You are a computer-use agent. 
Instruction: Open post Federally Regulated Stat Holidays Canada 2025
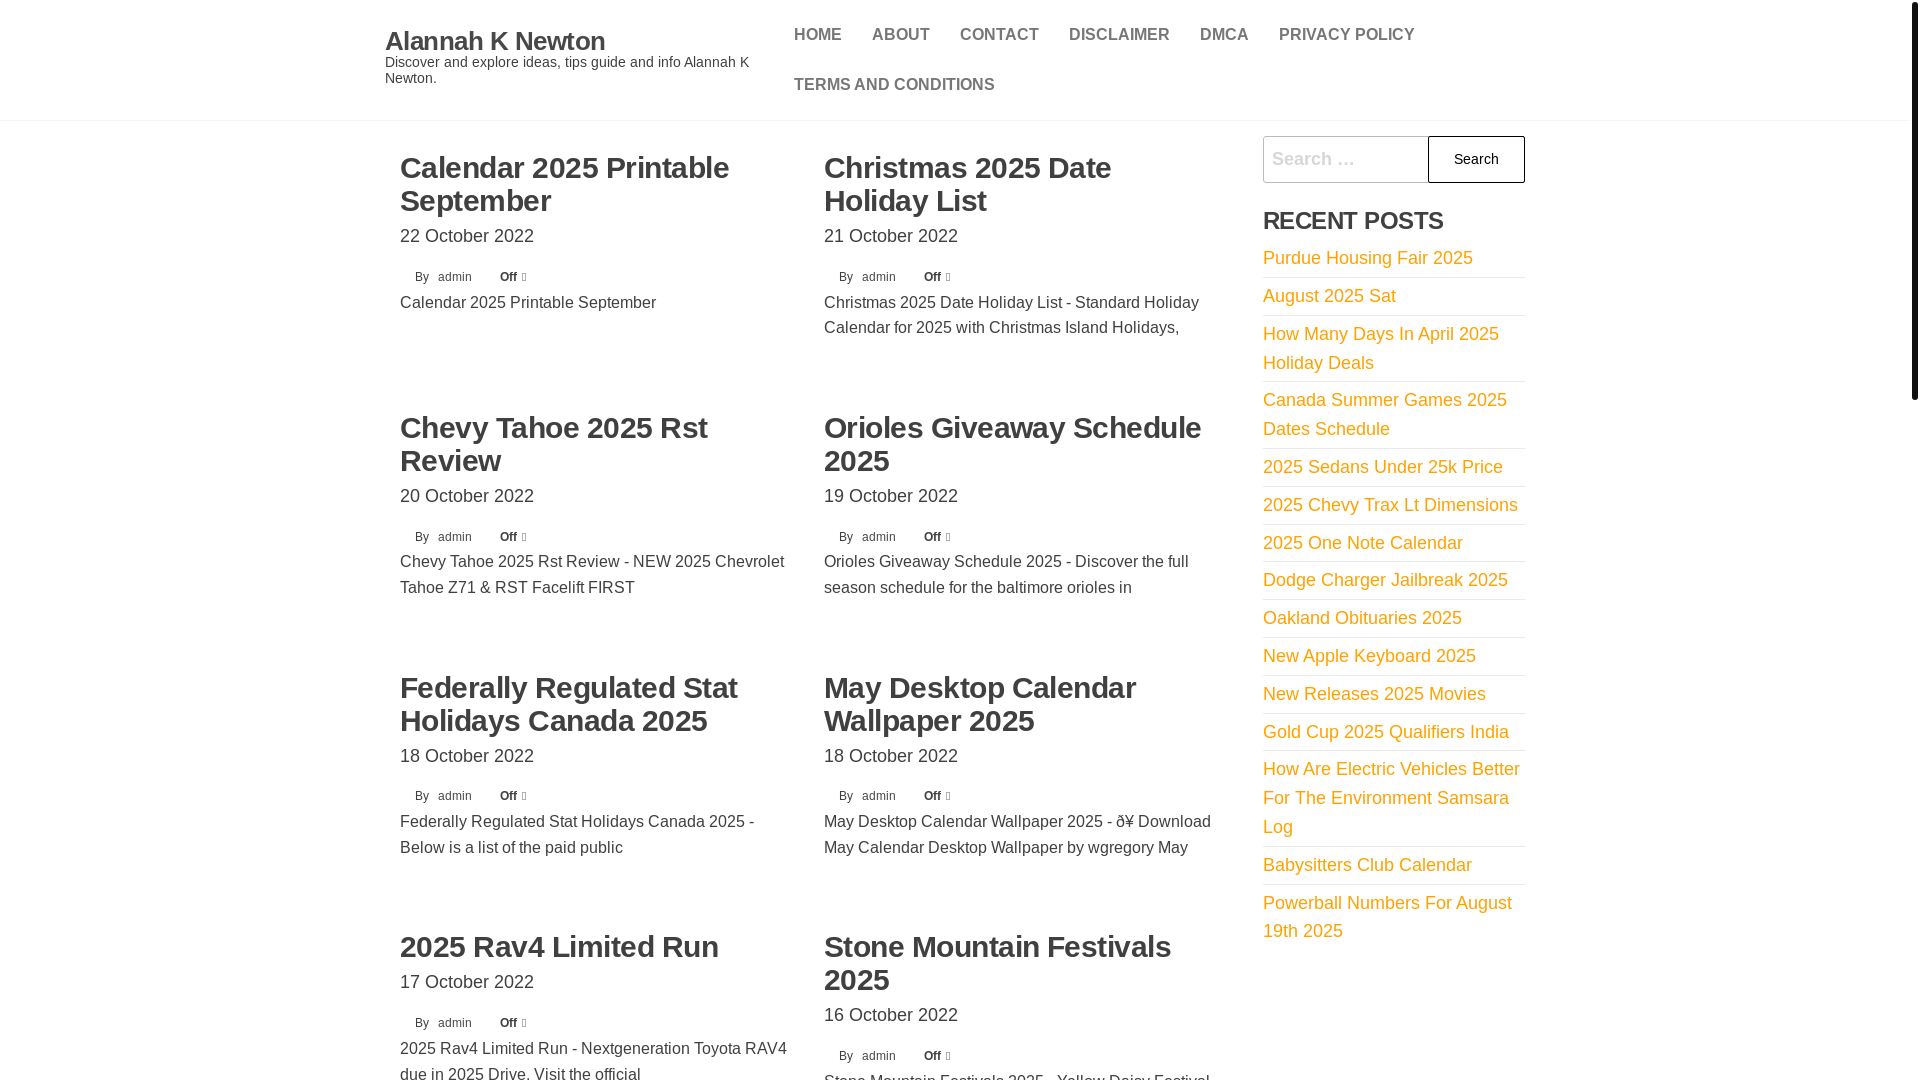[568, 704]
